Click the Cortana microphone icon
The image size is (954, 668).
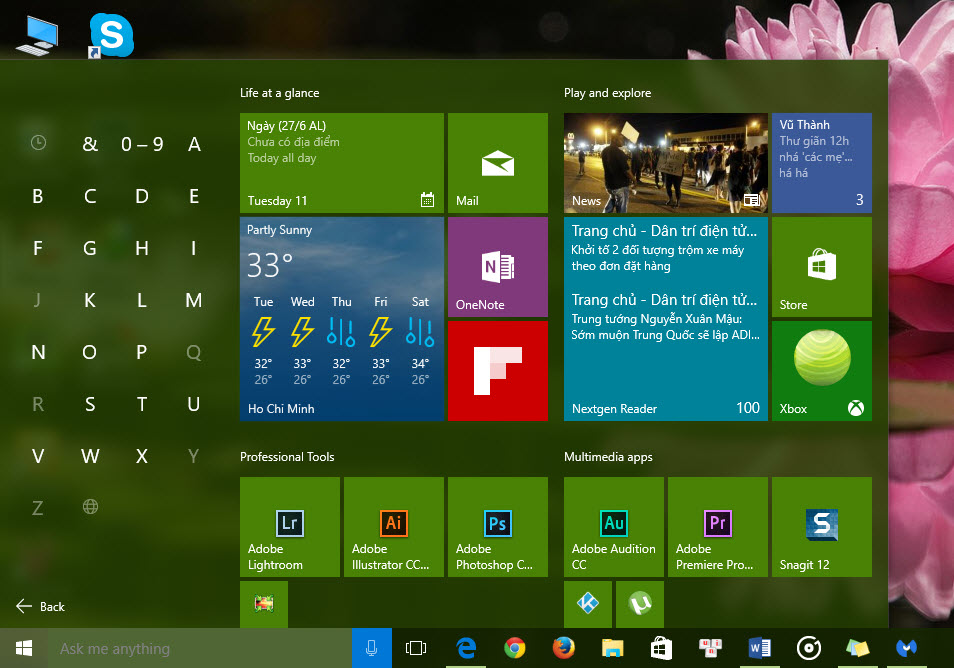pyautogui.click(x=371, y=648)
